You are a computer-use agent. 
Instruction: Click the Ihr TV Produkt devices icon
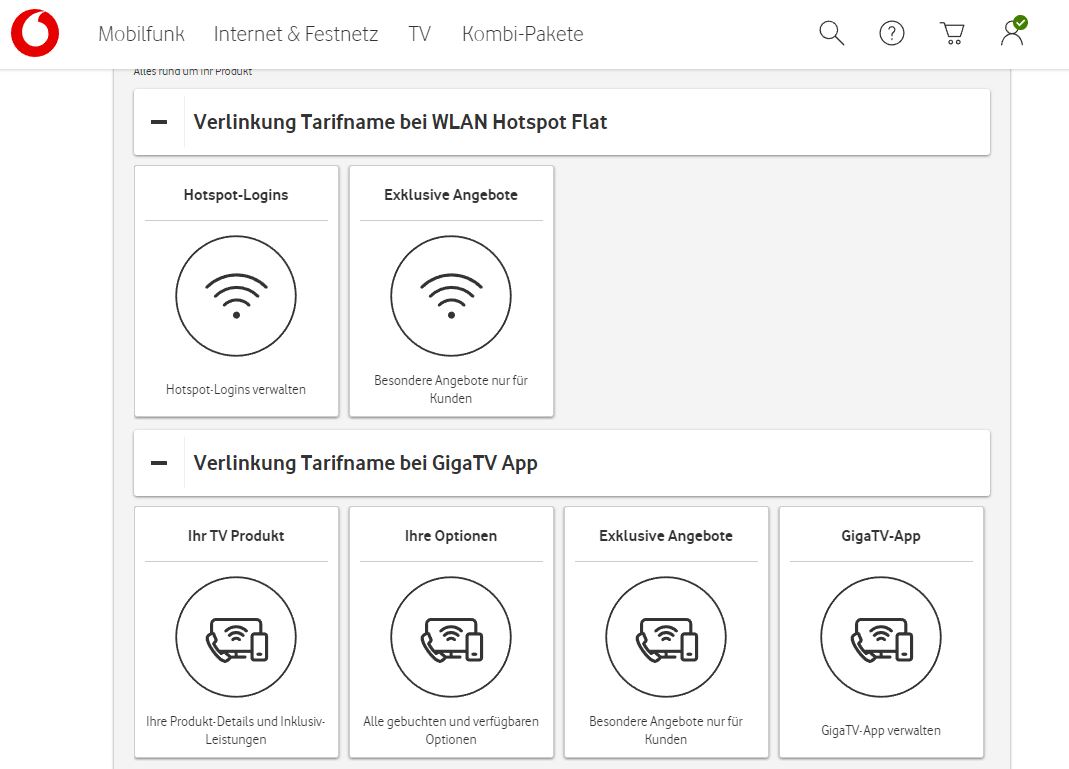[x=236, y=637]
